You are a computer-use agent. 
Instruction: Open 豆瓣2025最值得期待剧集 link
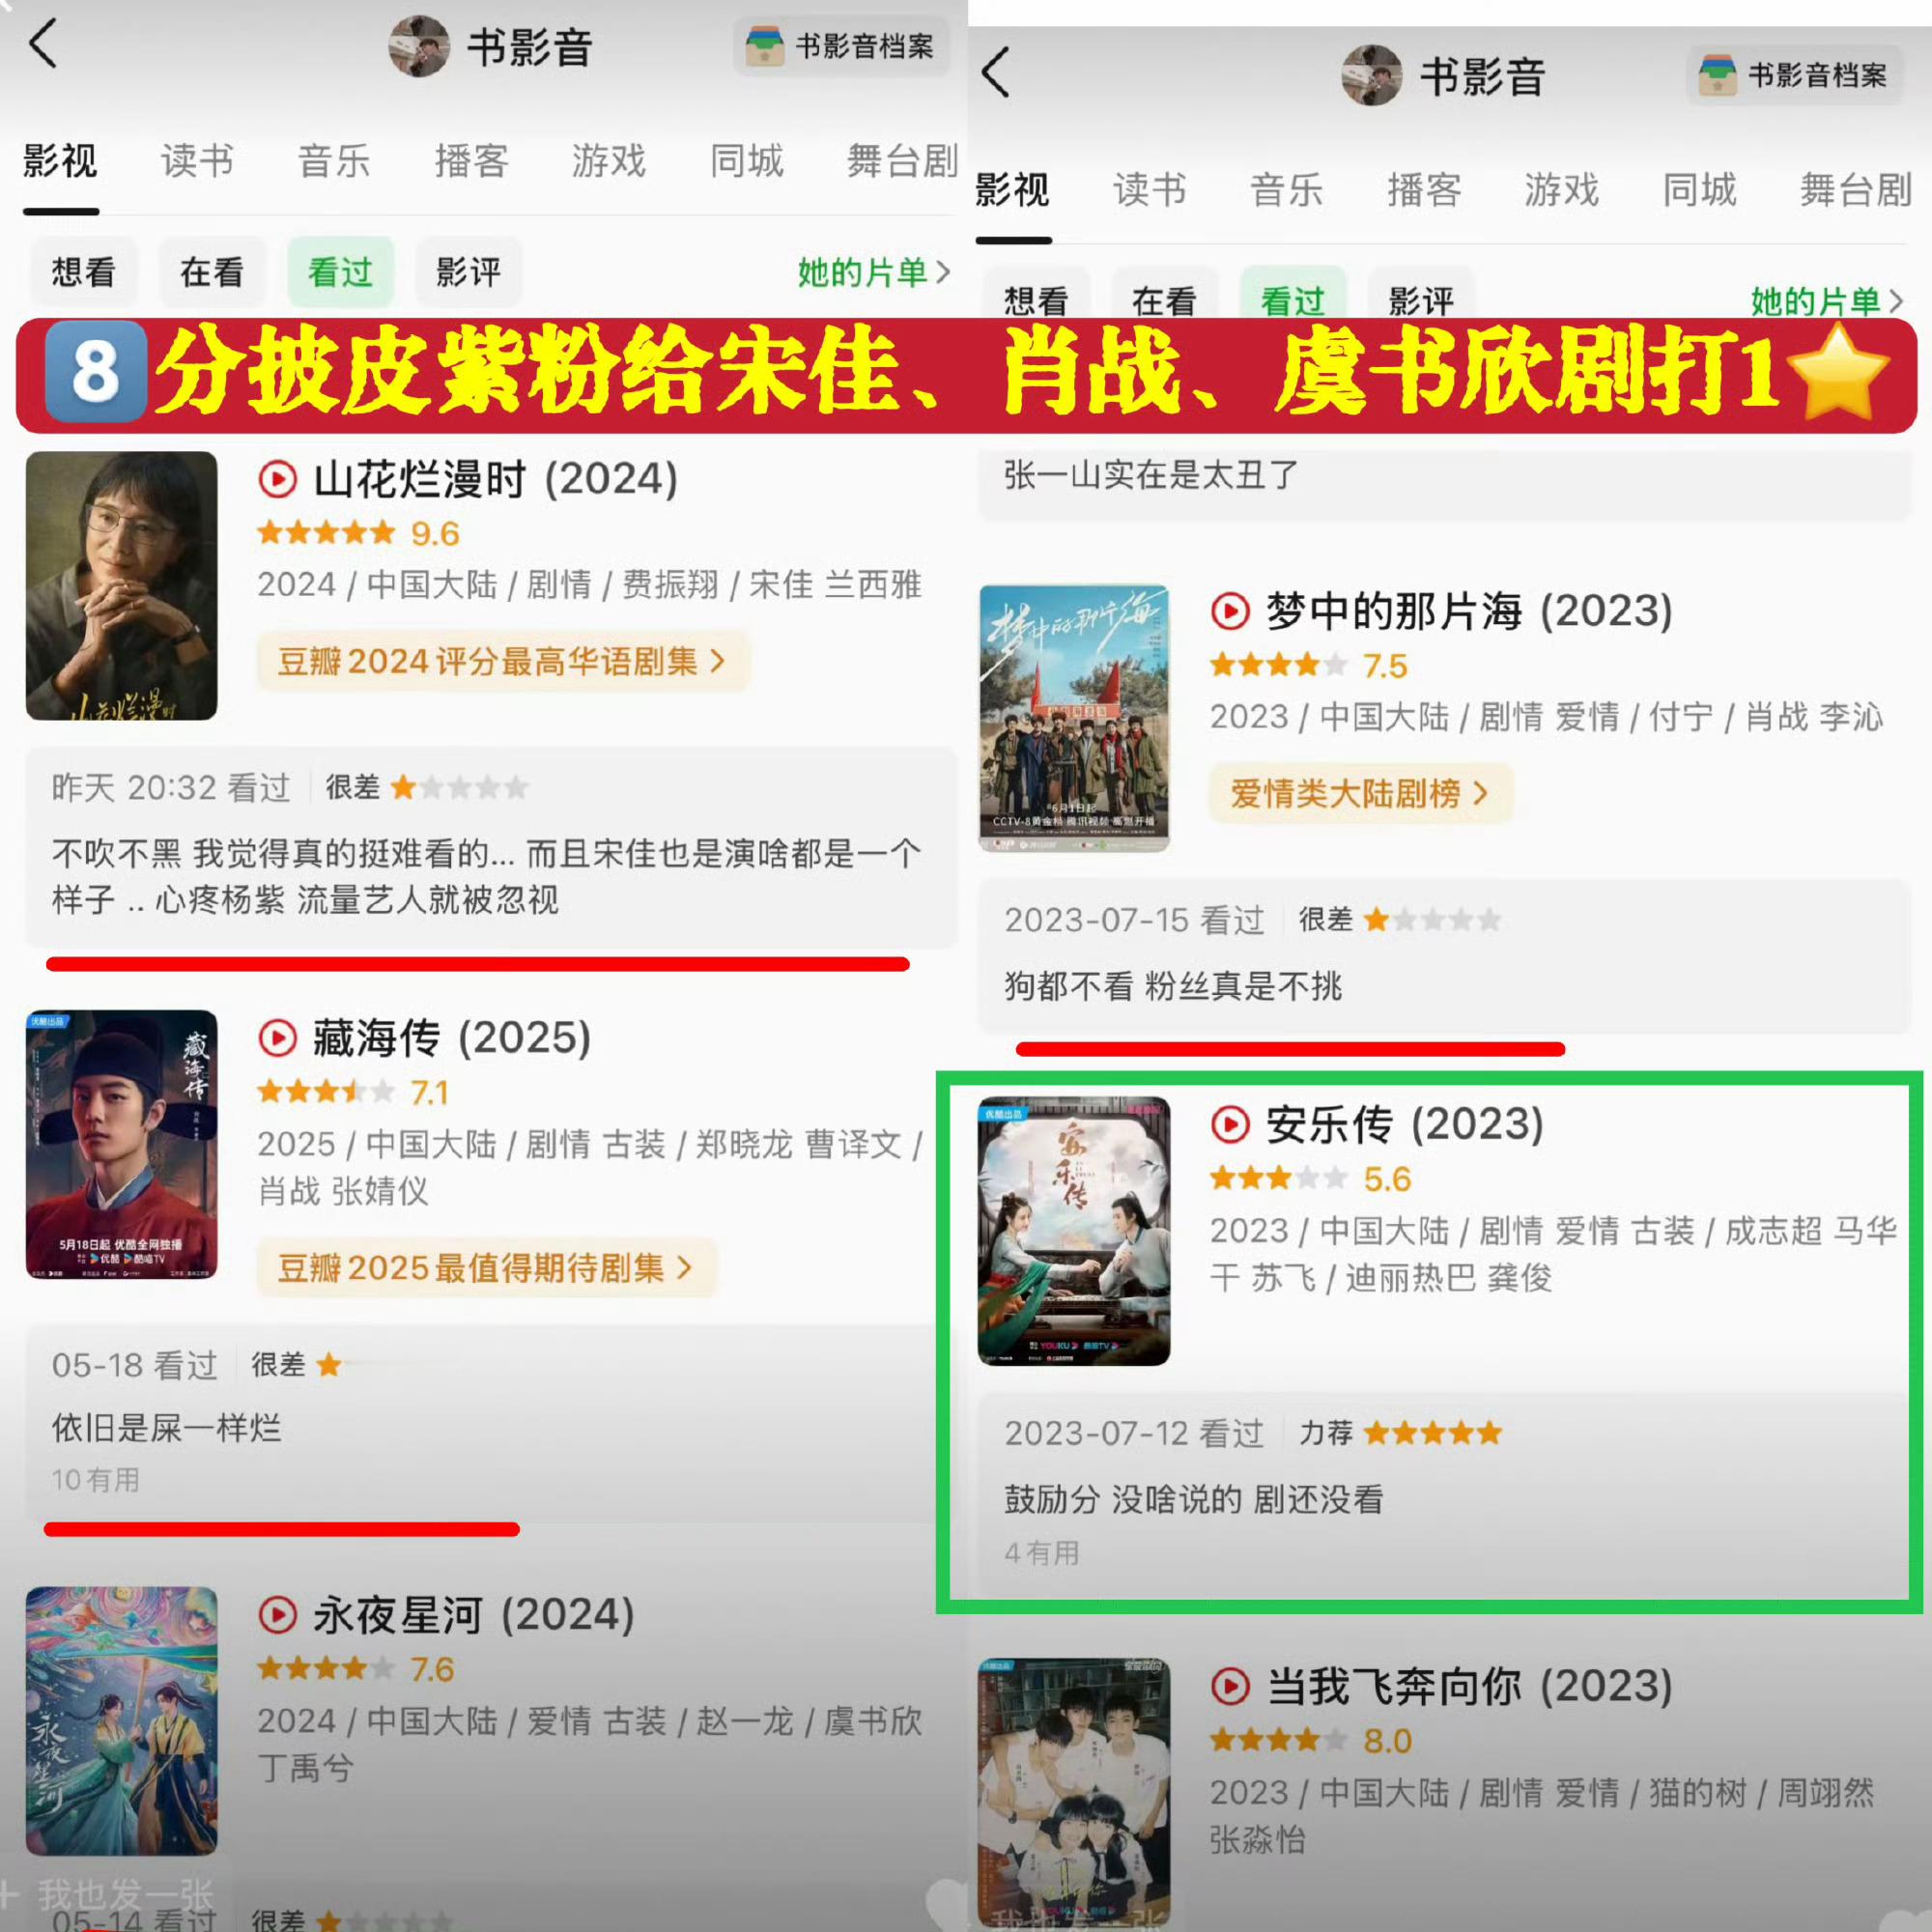(487, 1268)
